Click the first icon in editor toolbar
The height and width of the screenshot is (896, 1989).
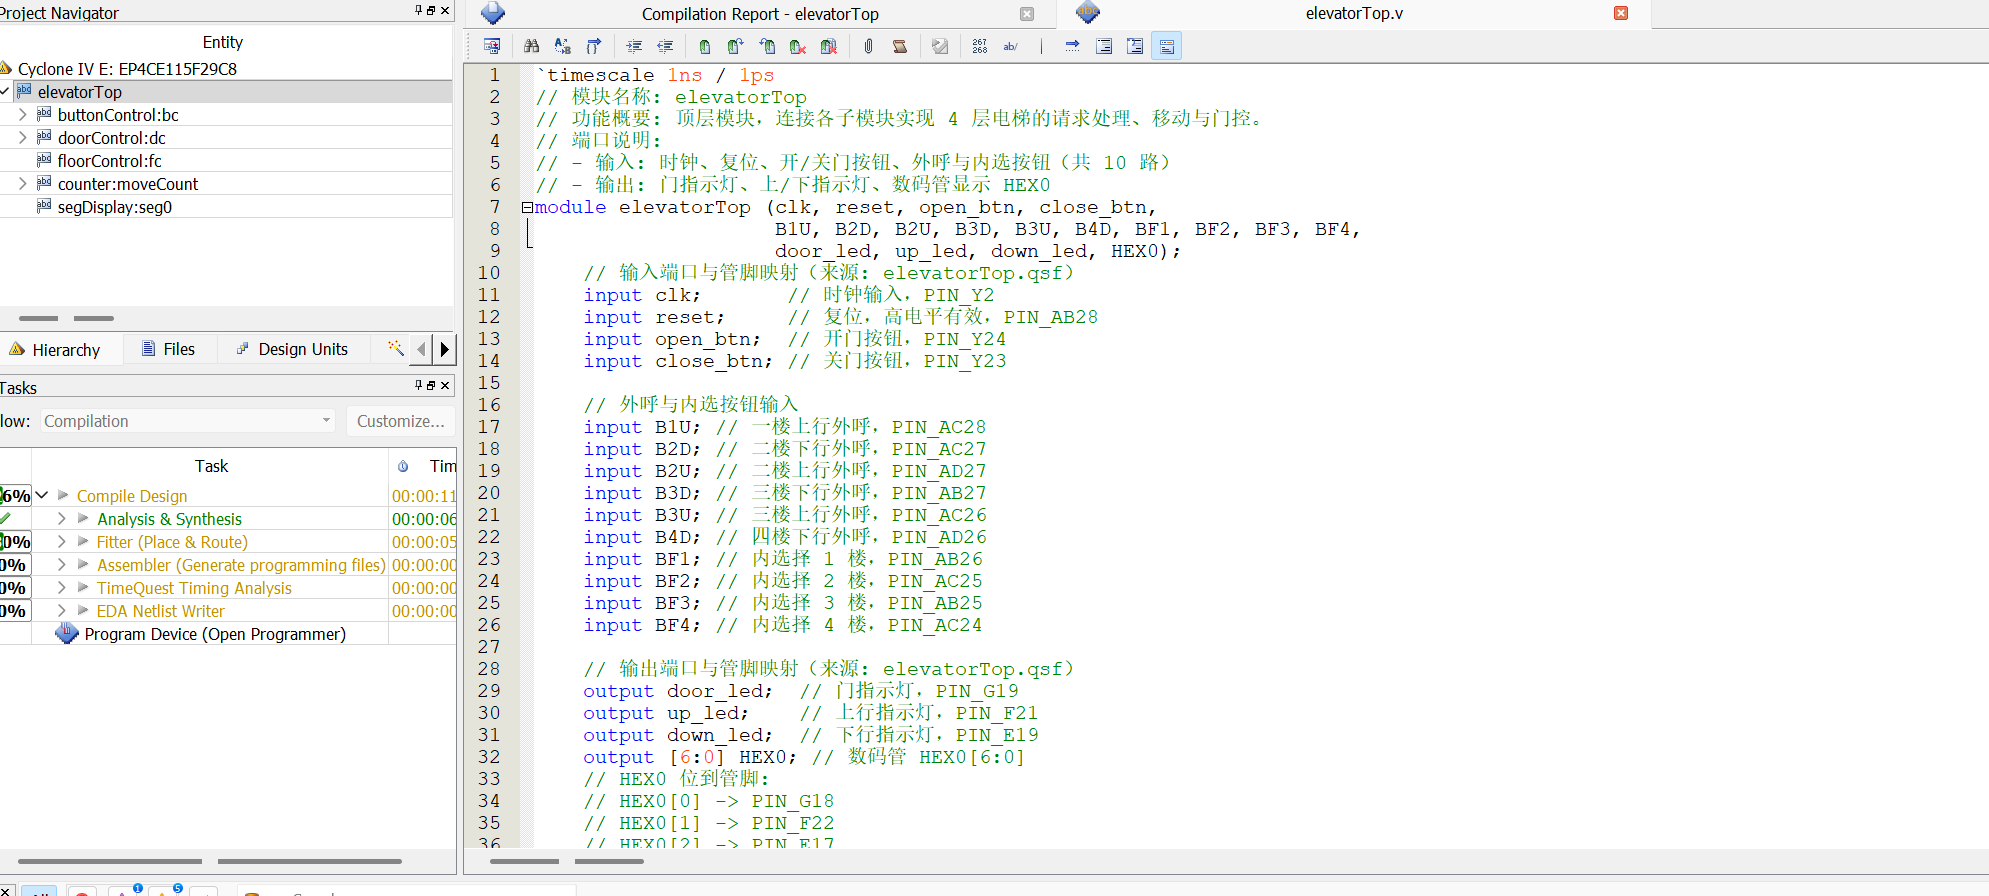pos(492,46)
